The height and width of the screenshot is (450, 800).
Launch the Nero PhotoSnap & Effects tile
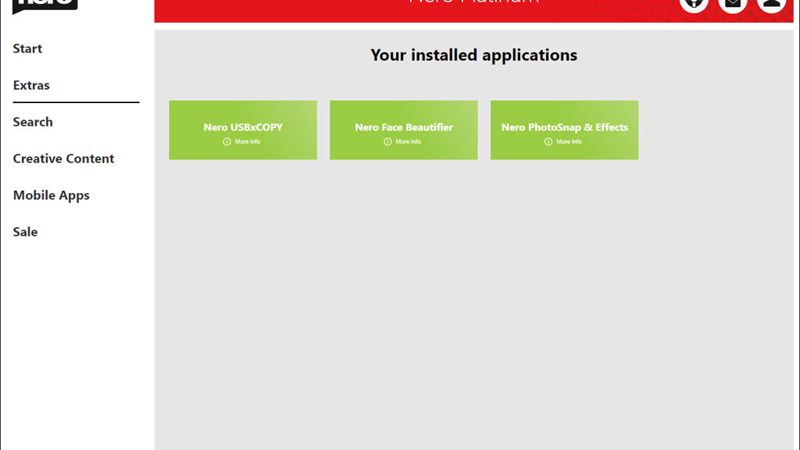pos(564,130)
